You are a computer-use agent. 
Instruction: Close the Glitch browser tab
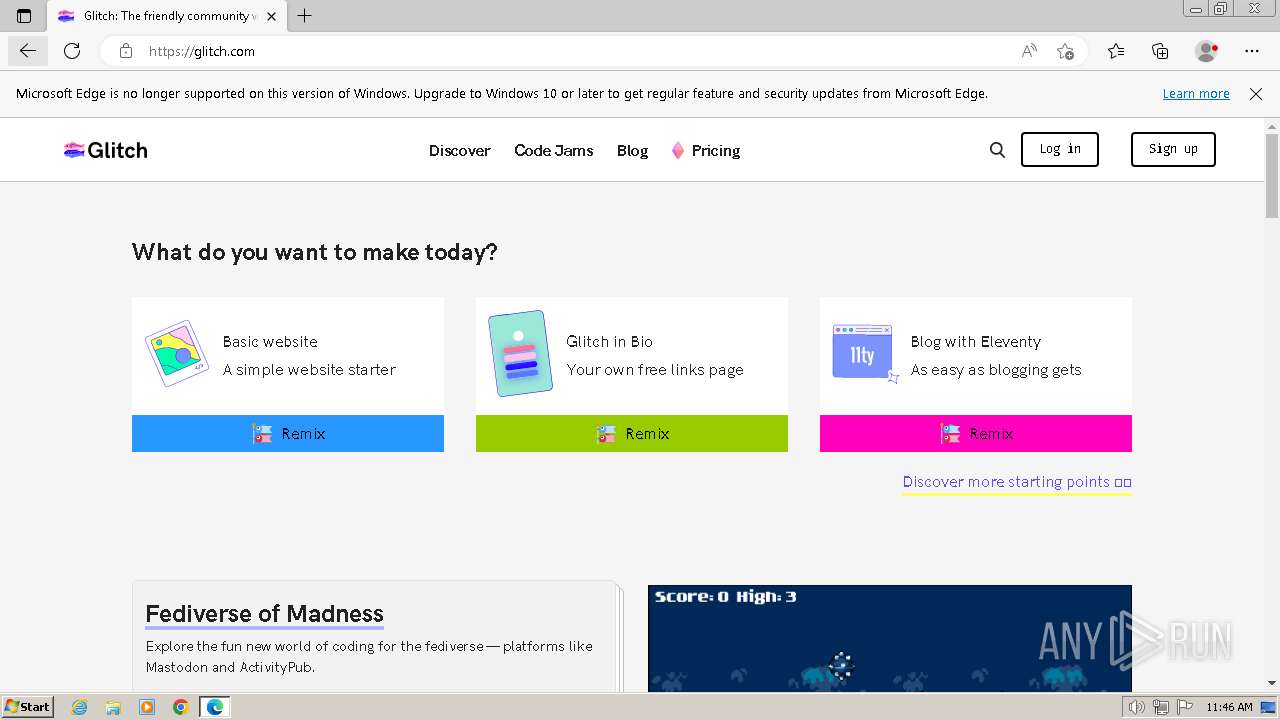pos(271,16)
